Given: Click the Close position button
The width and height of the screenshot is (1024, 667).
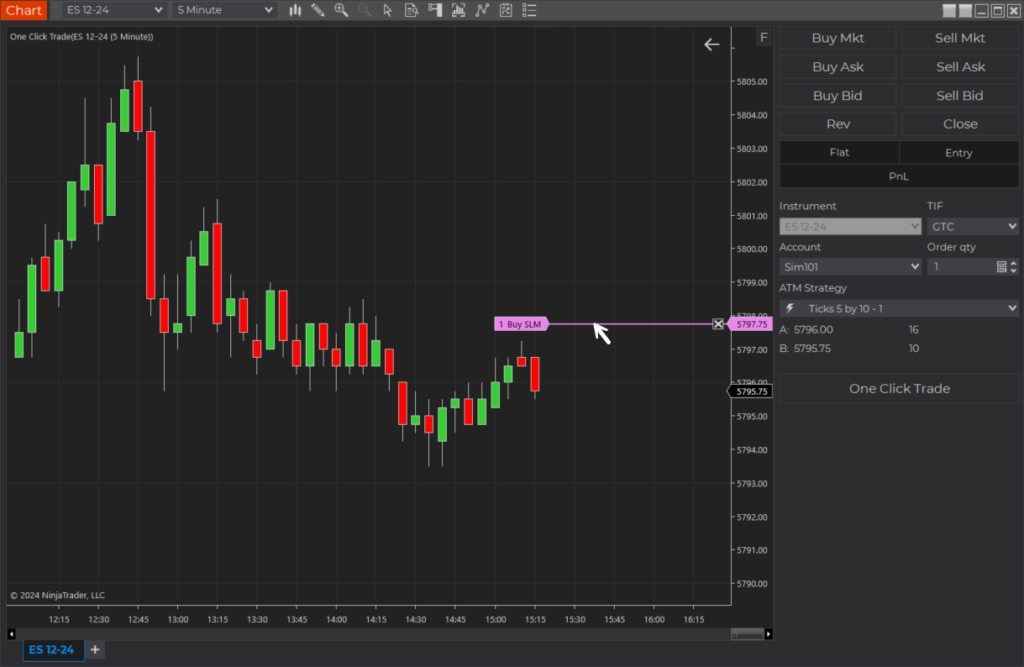Looking at the screenshot, I should tap(959, 124).
